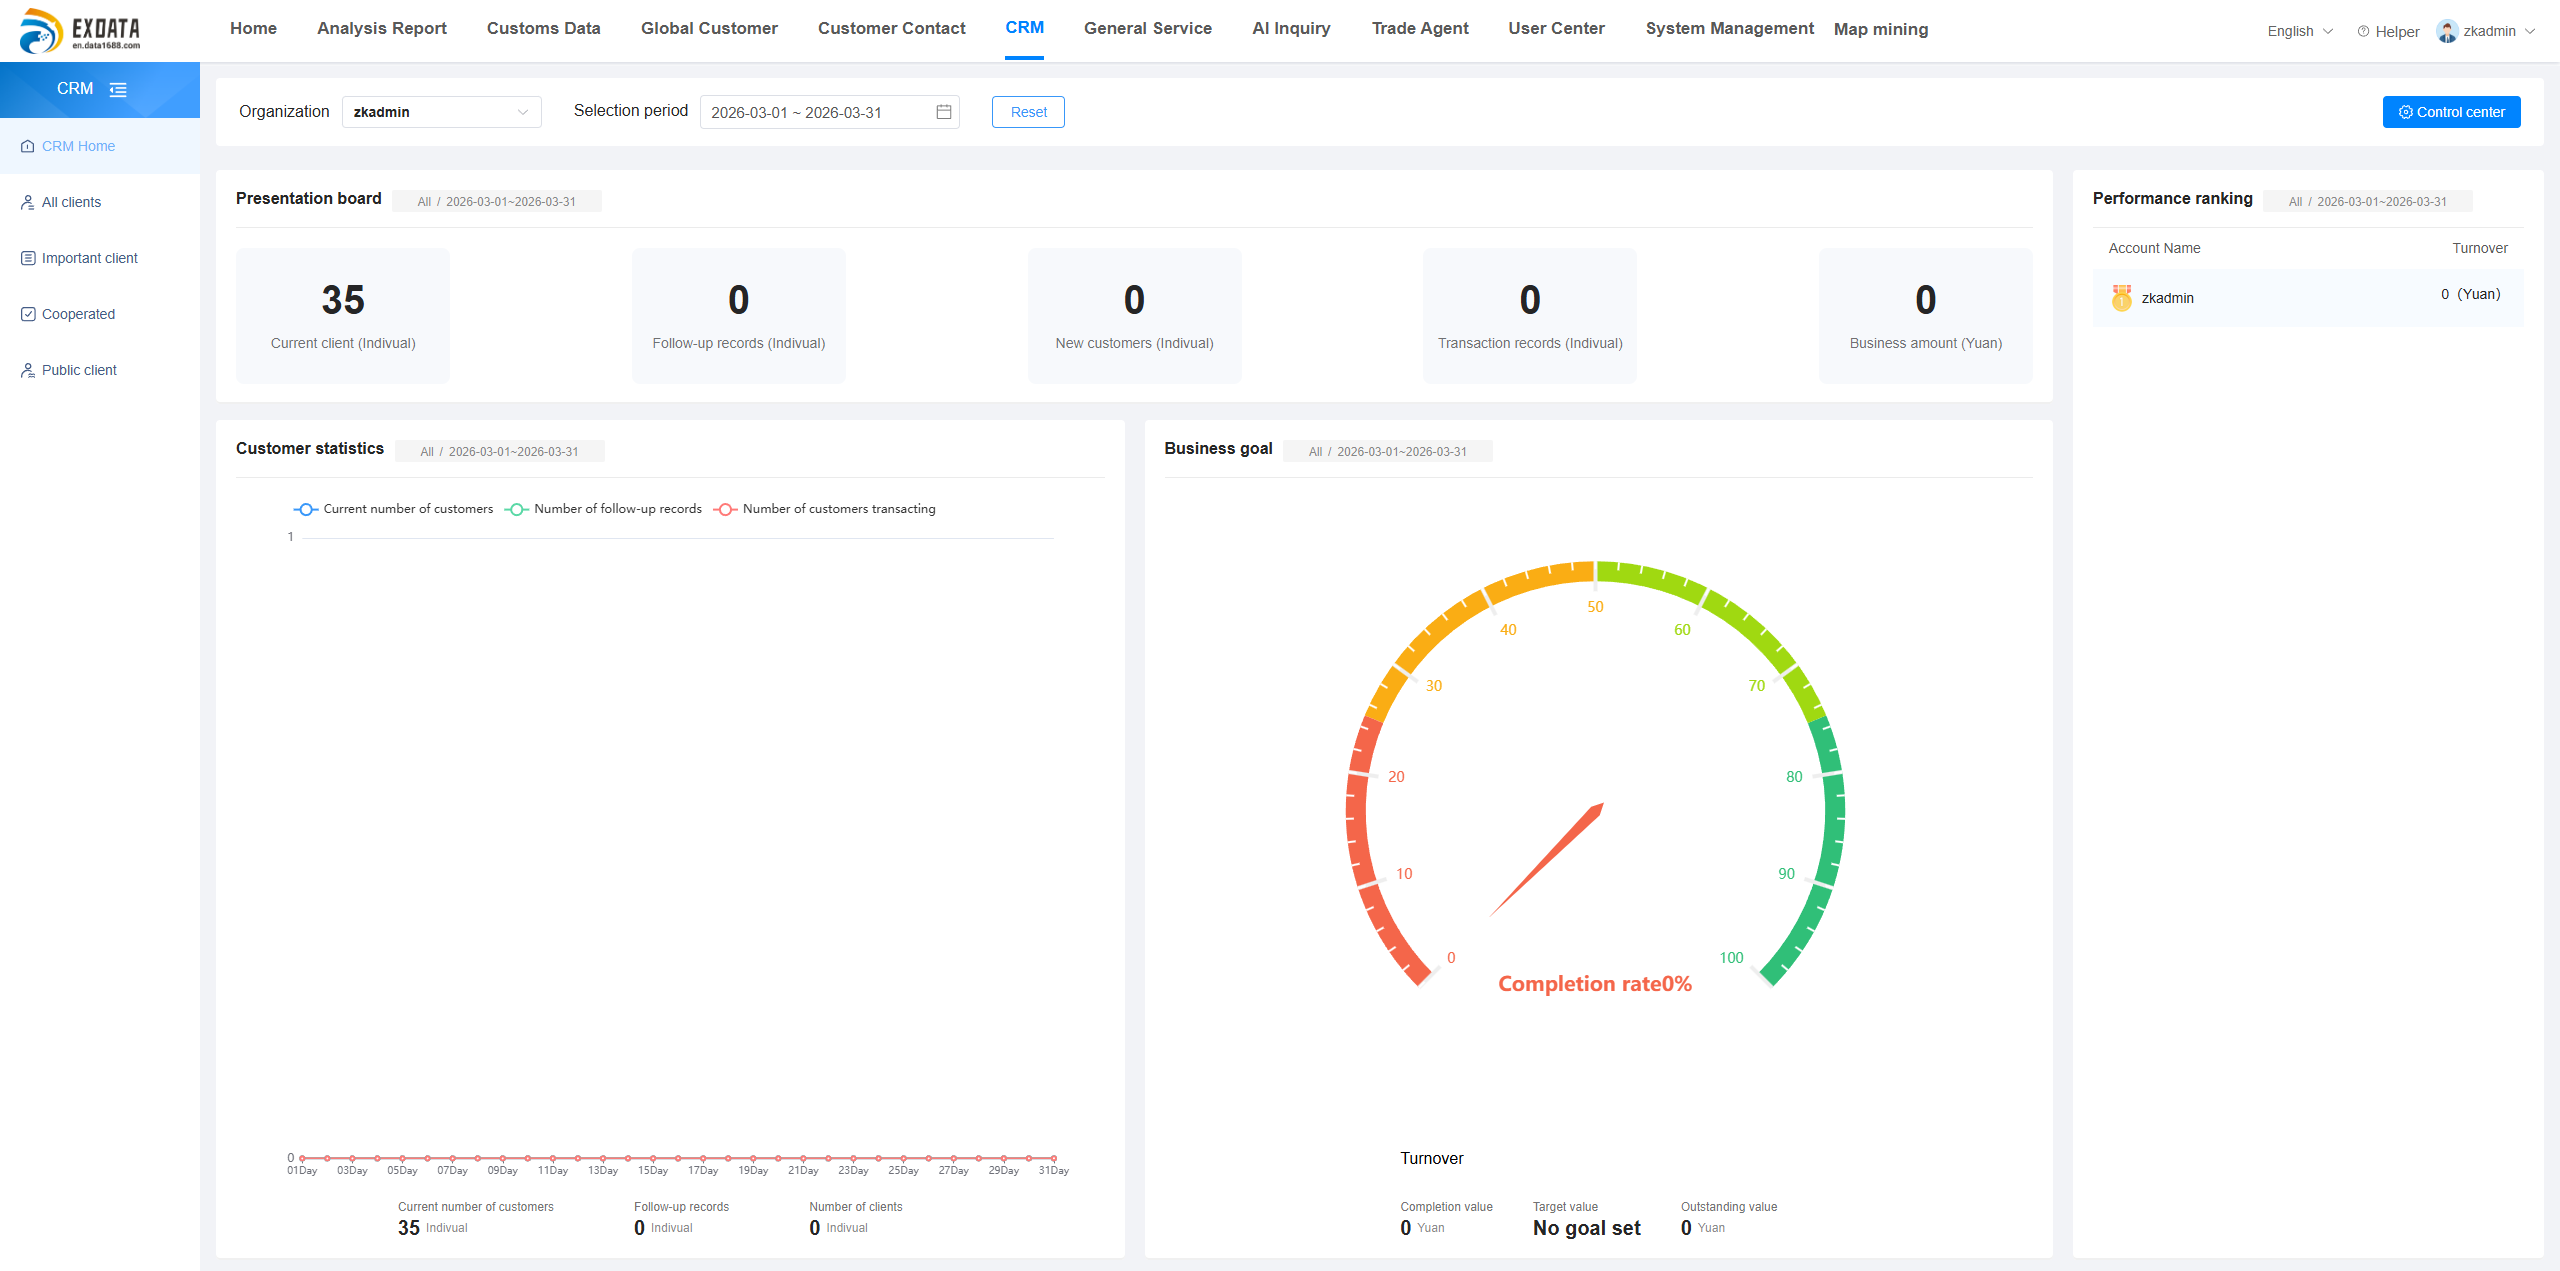
Task: Open CRM Home from the sidebar
Action: [x=77, y=146]
